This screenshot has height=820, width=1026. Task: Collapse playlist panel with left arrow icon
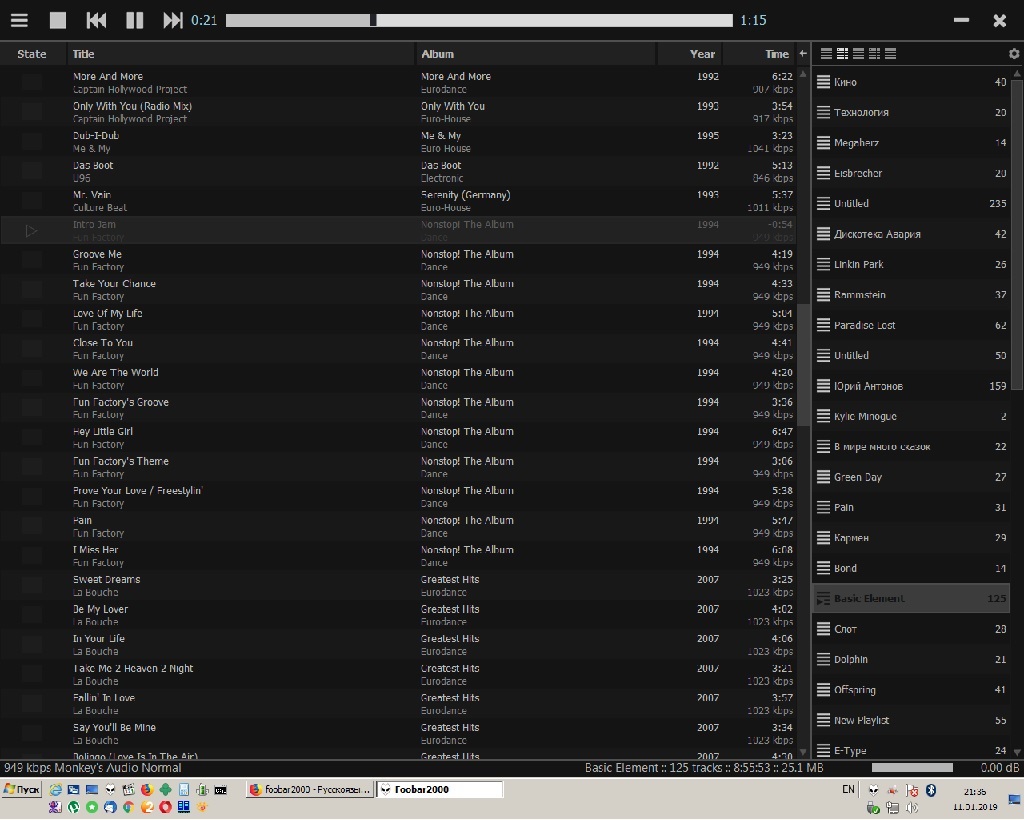click(x=803, y=54)
